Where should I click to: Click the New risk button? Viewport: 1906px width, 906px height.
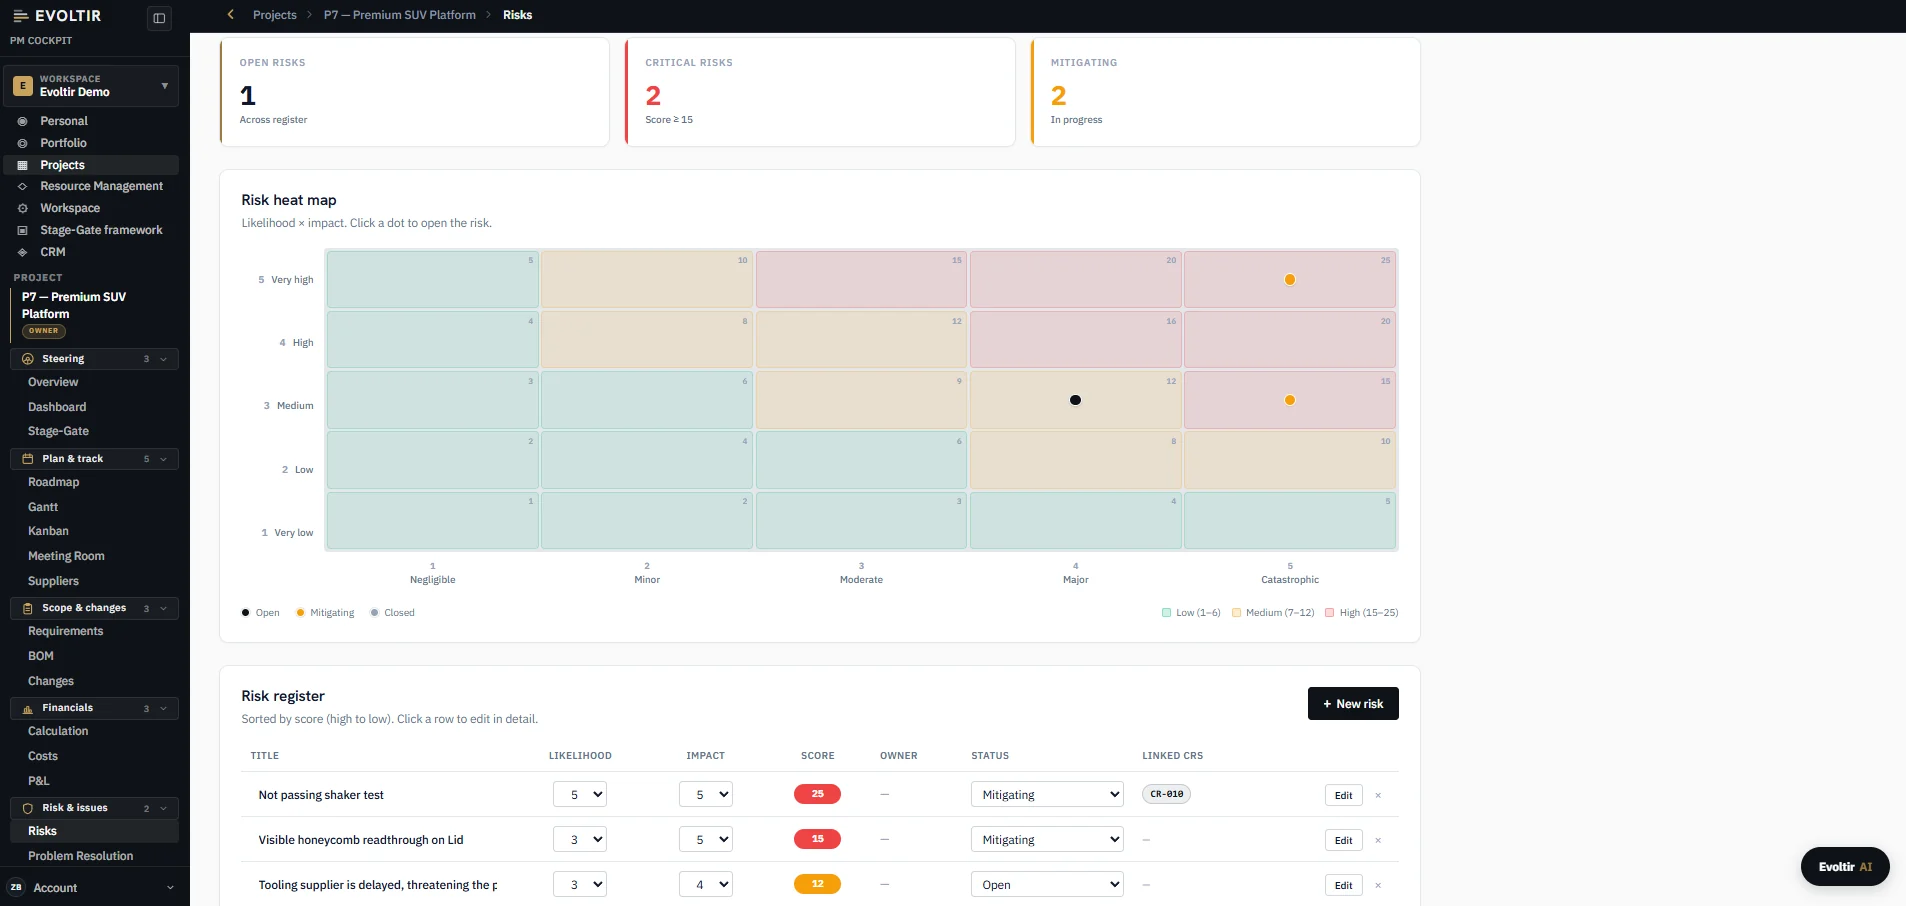[x=1353, y=703]
